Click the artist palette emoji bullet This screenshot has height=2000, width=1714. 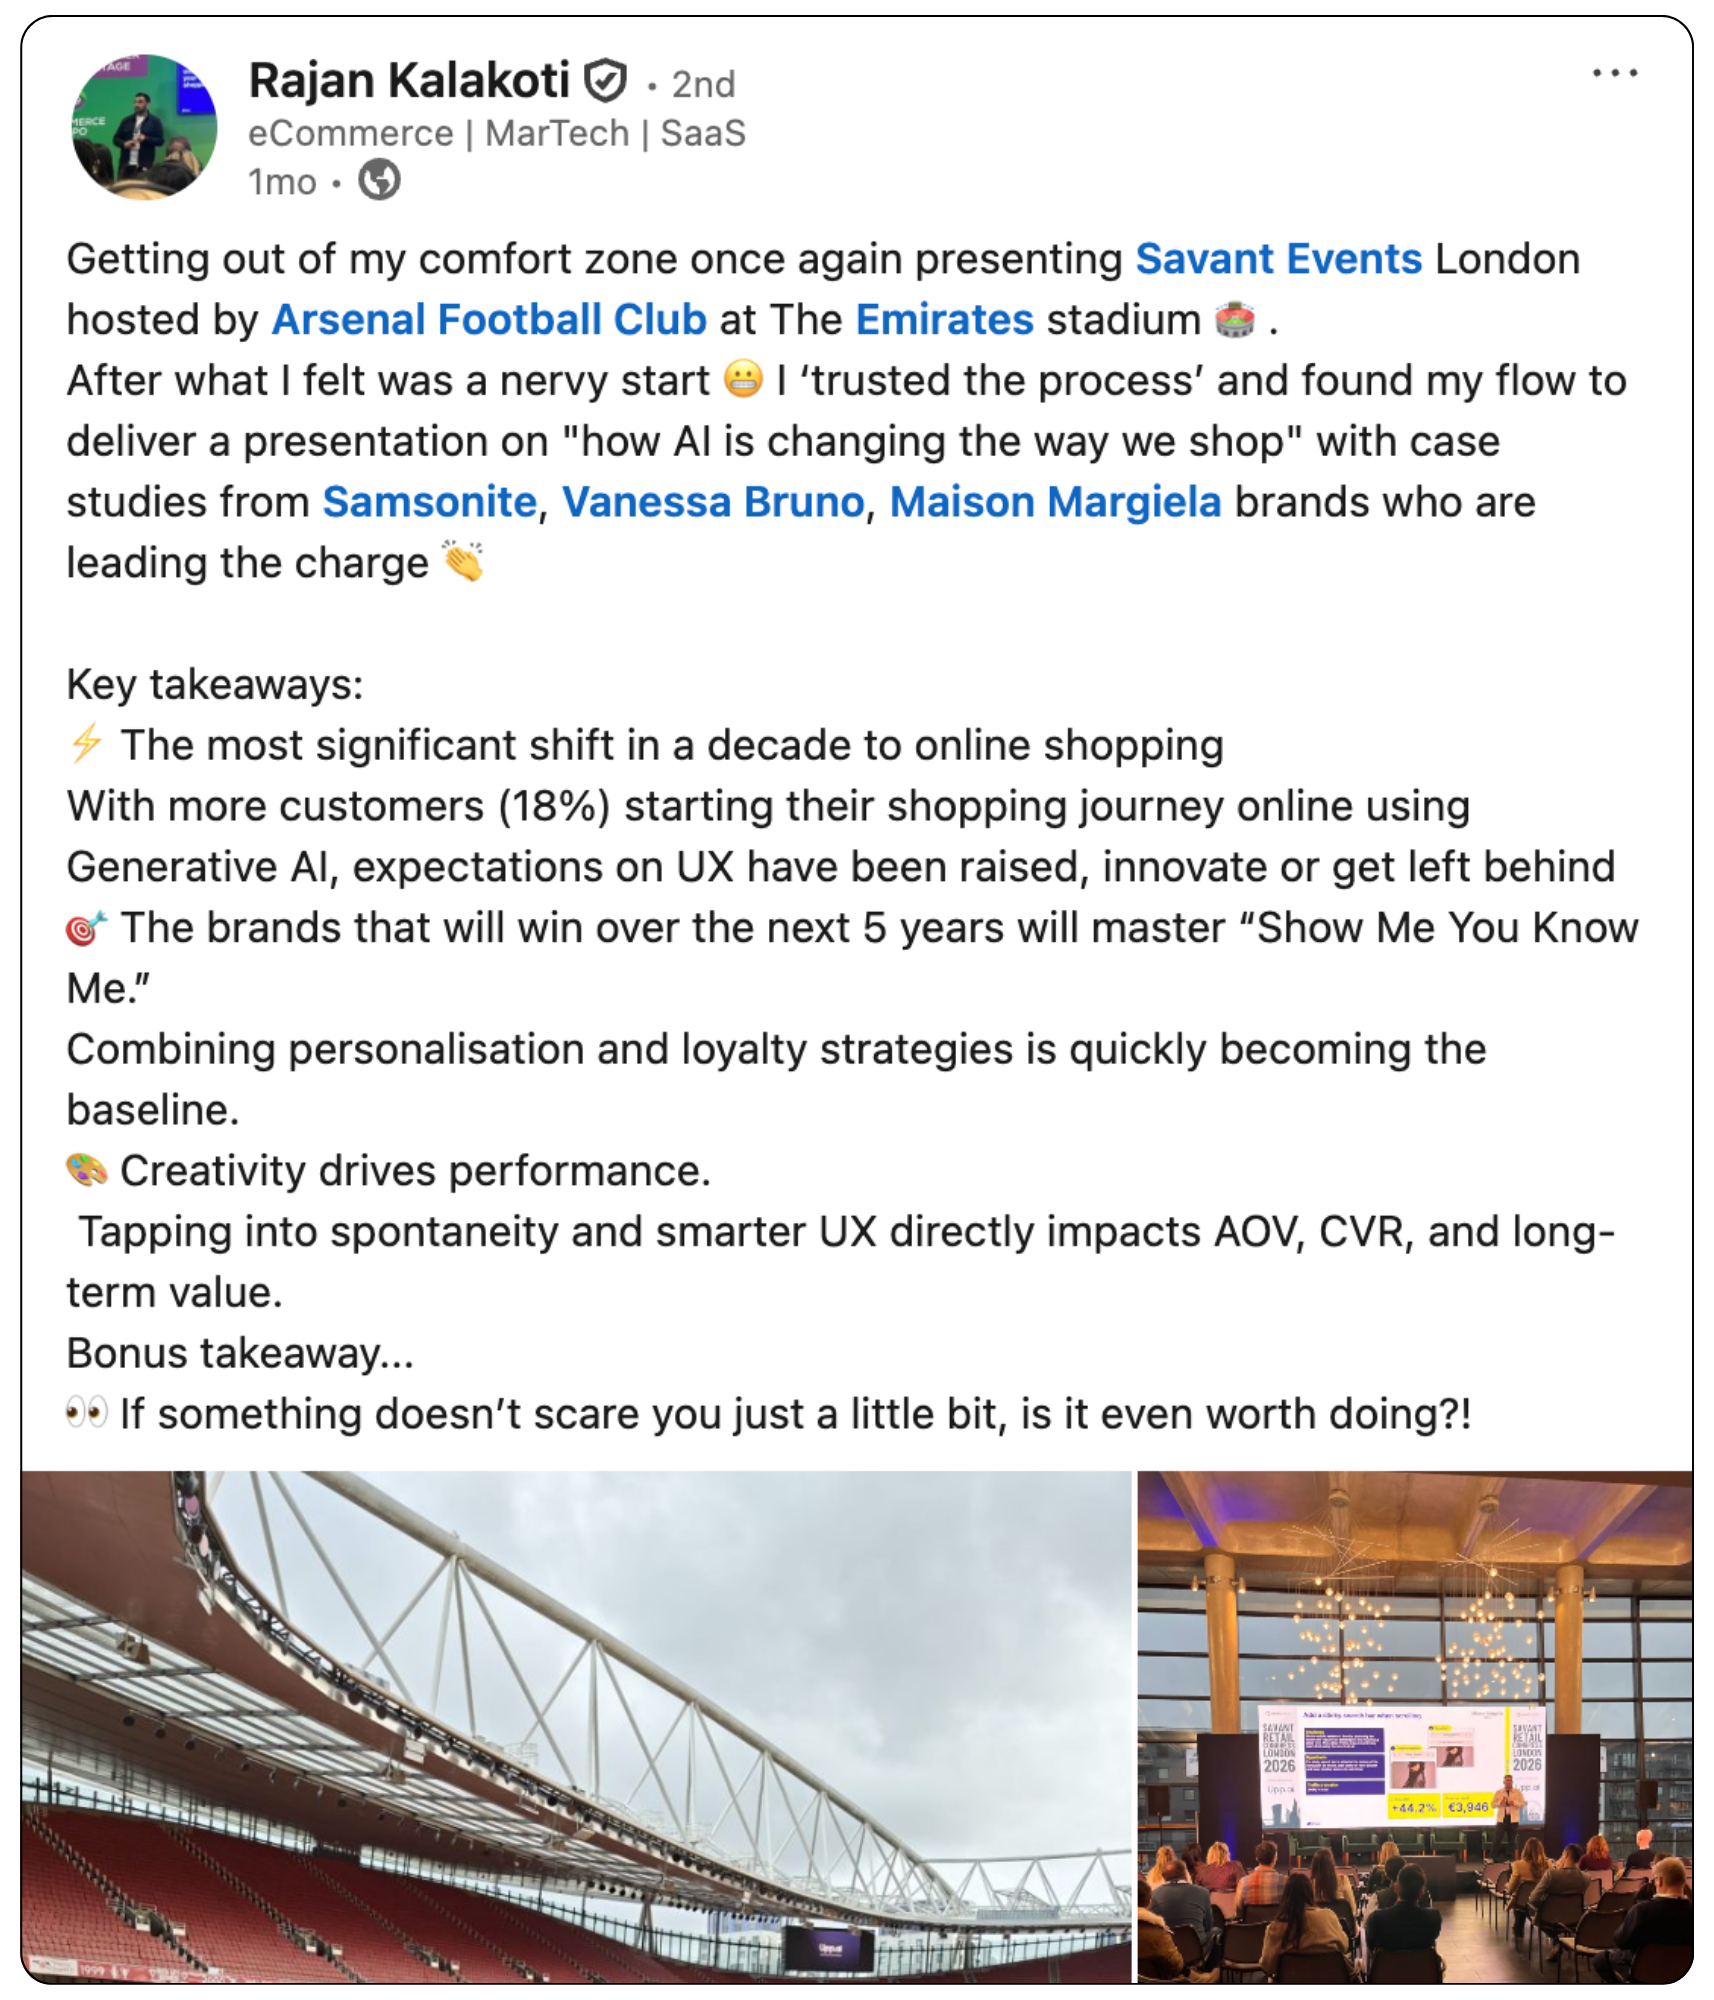pyautogui.click(x=87, y=1170)
